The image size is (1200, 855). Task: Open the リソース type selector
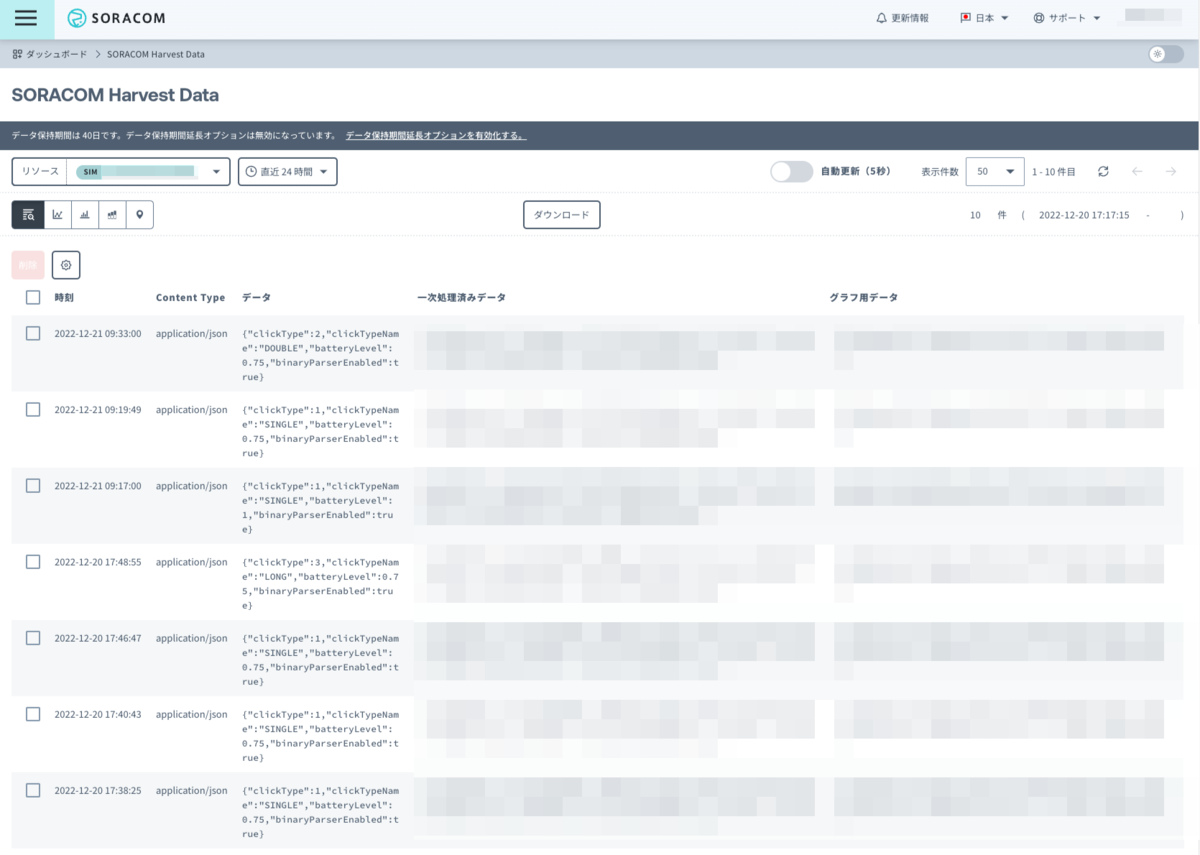(40, 172)
